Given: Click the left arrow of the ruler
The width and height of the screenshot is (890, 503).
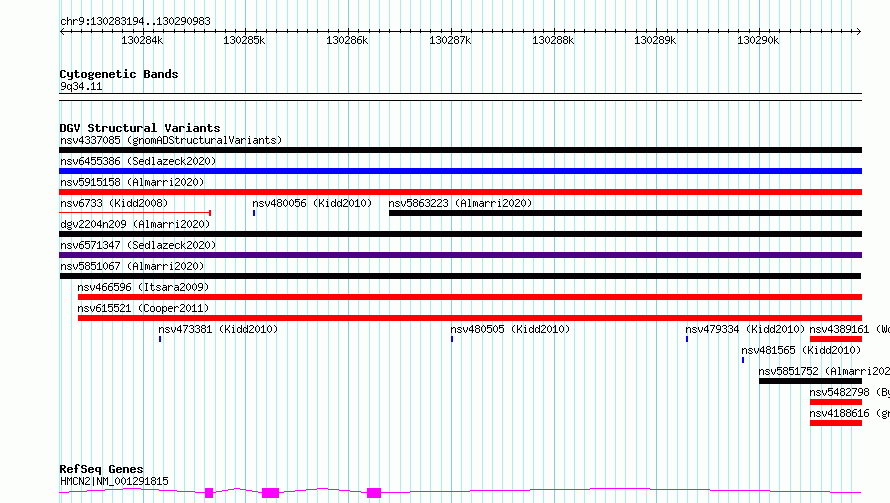Looking at the screenshot, I should 62,31.
